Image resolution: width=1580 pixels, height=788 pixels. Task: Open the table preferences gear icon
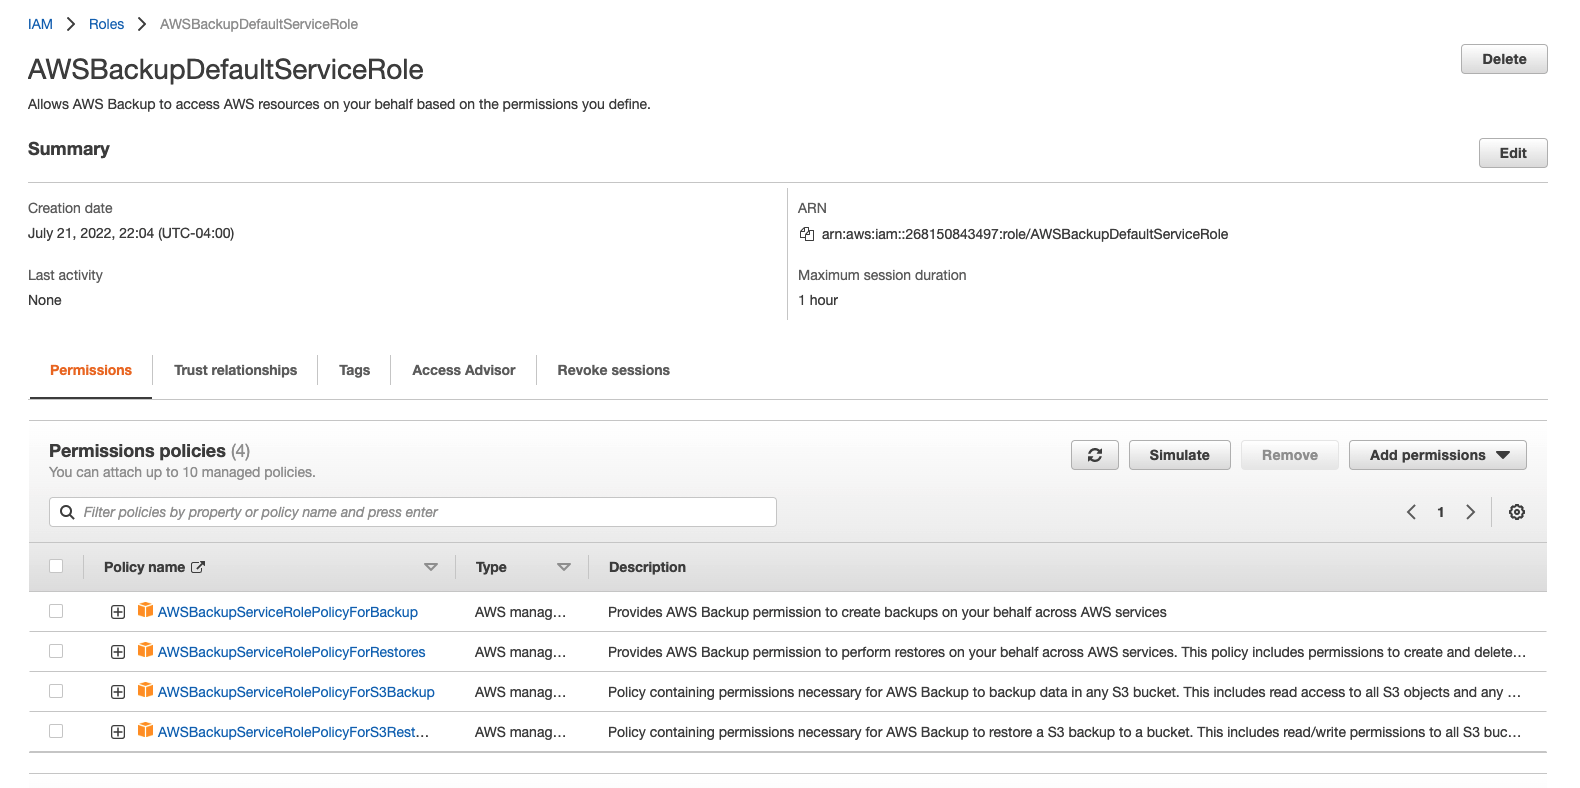(x=1517, y=512)
